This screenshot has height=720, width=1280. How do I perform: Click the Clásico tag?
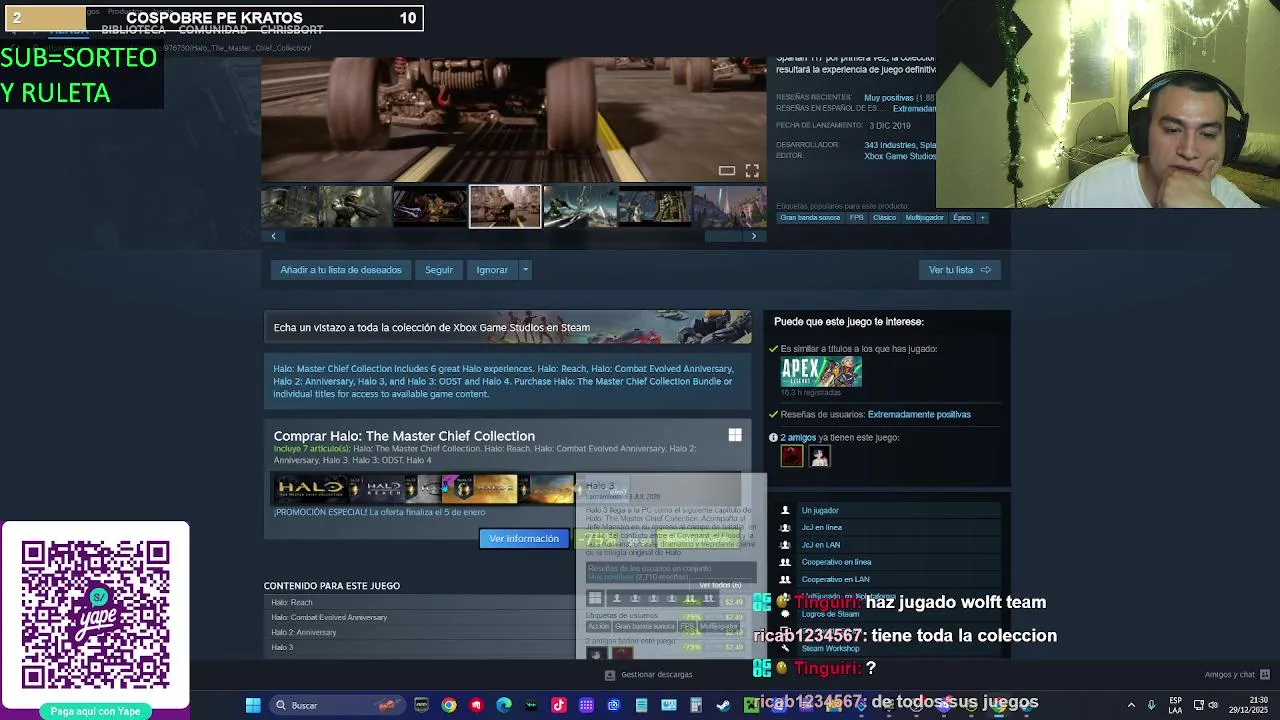tap(884, 218)
